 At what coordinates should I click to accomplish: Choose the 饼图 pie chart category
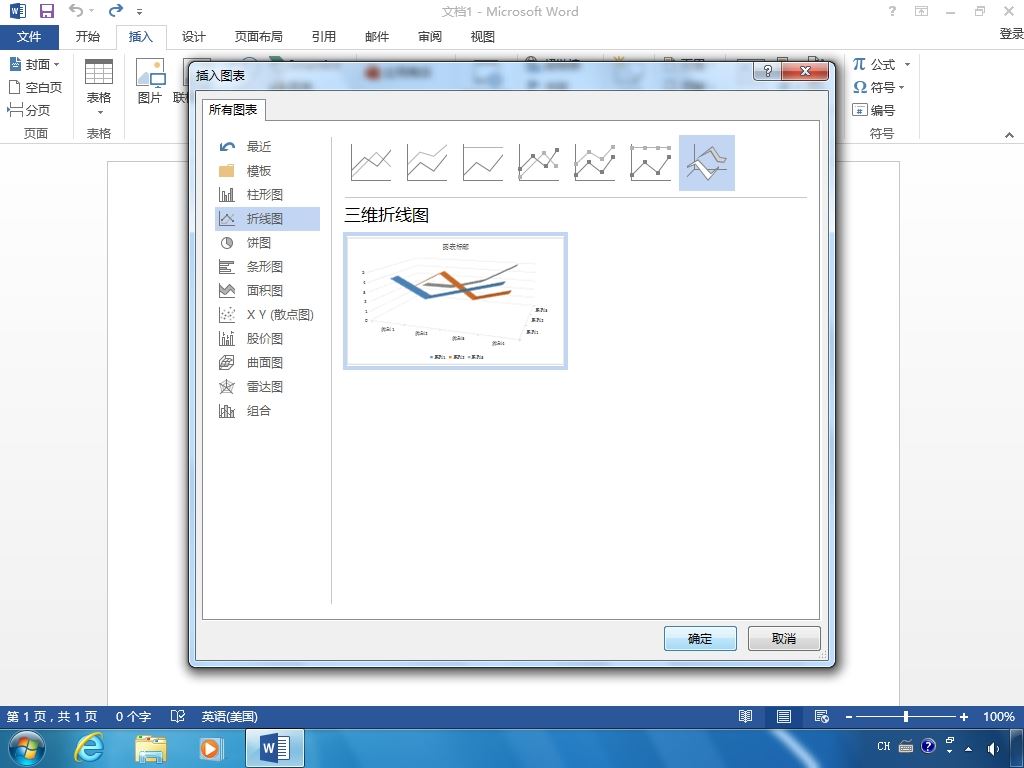coord(267,243)
